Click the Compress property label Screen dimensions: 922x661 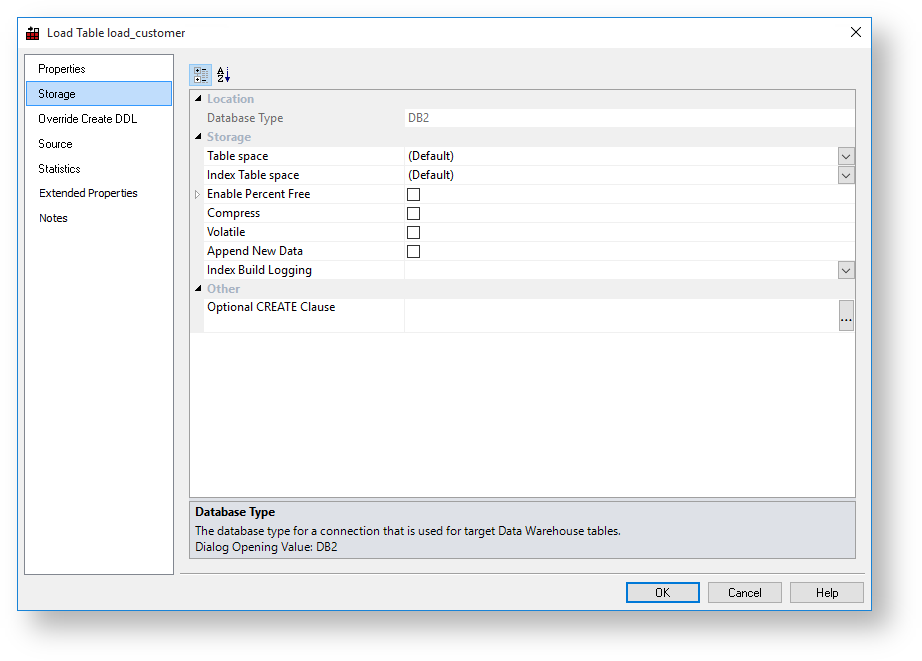tap(233, 213)
